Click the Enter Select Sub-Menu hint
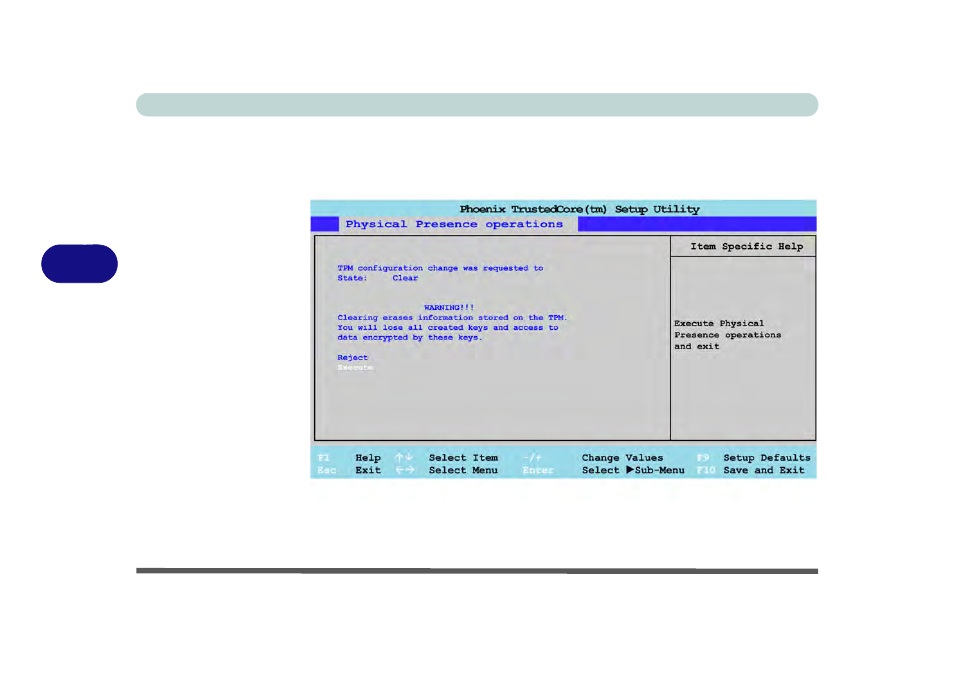The height and width of the screenshot is (673, 954). click(603, 470)
